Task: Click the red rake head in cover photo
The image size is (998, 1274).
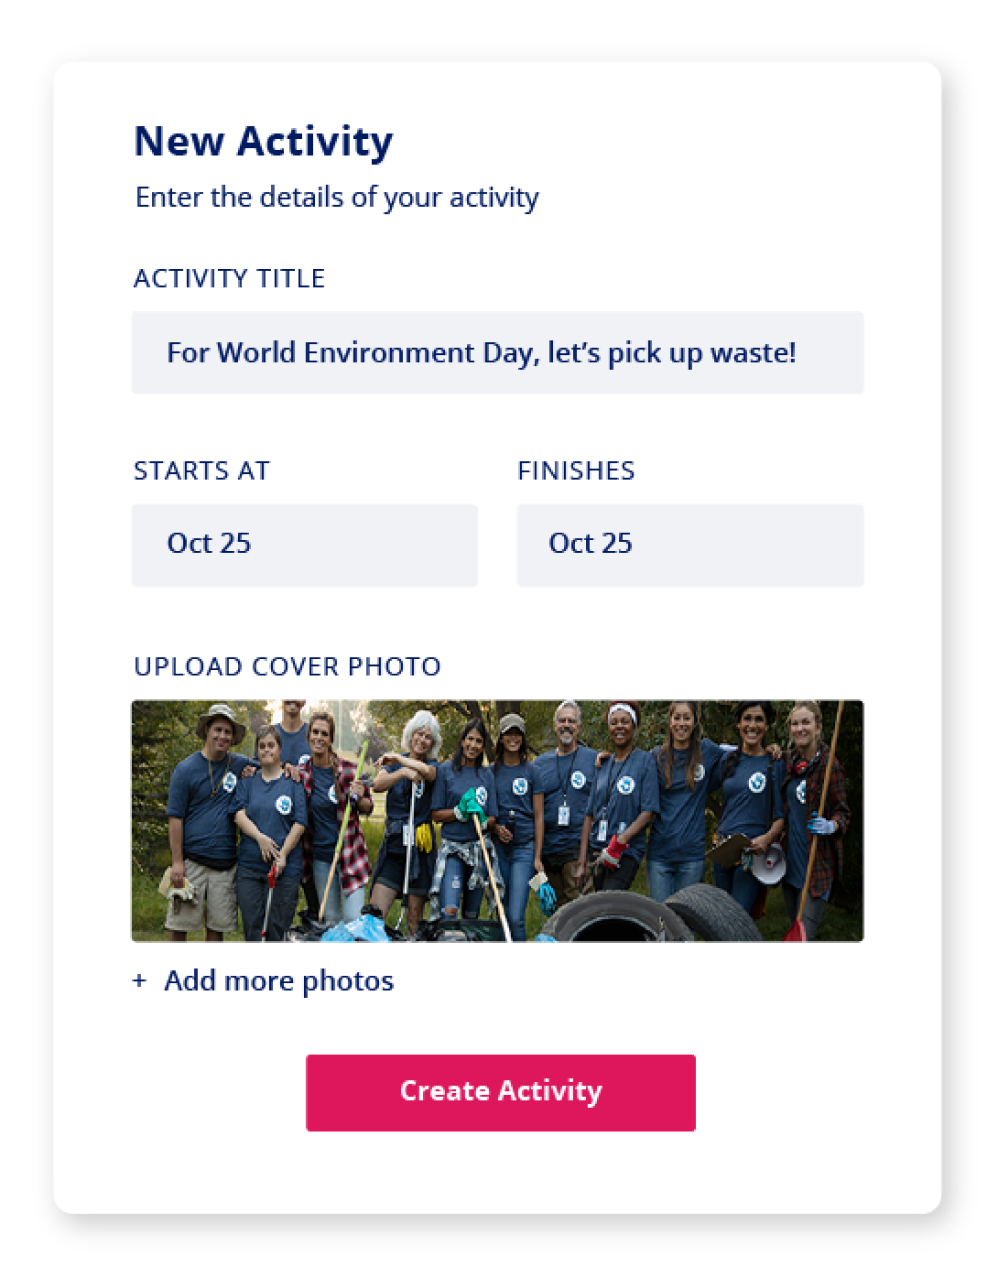Action: point(795,930)
